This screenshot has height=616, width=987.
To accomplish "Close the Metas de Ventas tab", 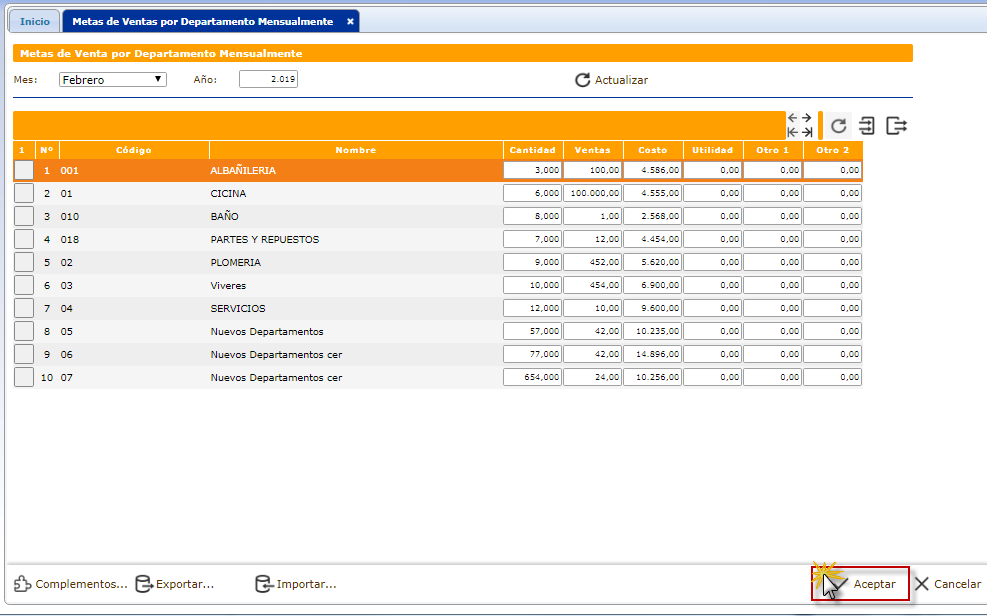I will [x=350, y=21].
